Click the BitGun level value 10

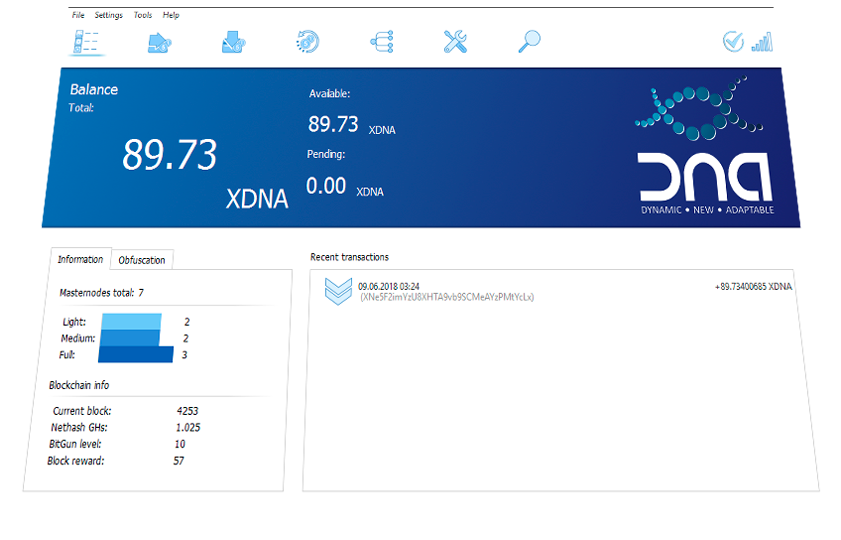180,445
